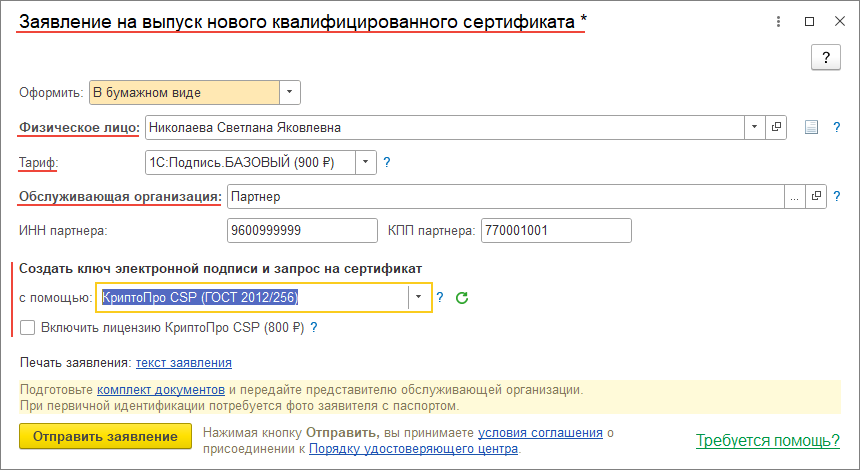Screen dimensions: 860x470
Task: Expand the crypto provider dropdown arrow
Action: pyautogui.click(x=419, y=298)
